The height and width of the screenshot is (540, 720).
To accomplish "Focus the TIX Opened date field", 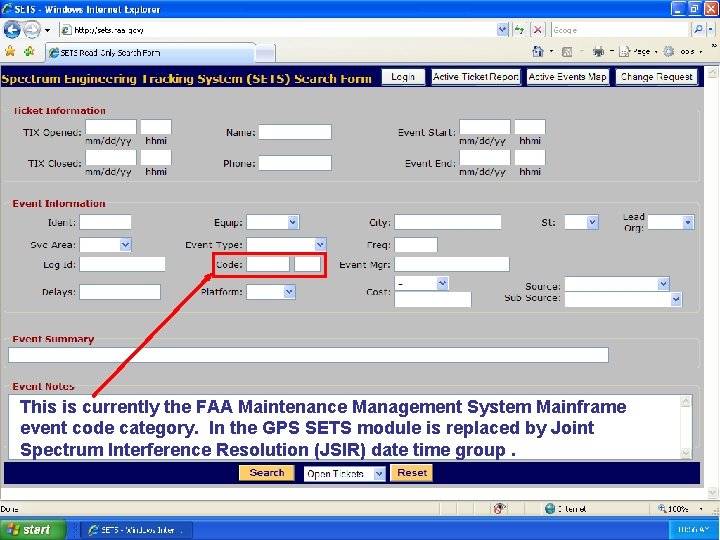I will pos(111,127).
